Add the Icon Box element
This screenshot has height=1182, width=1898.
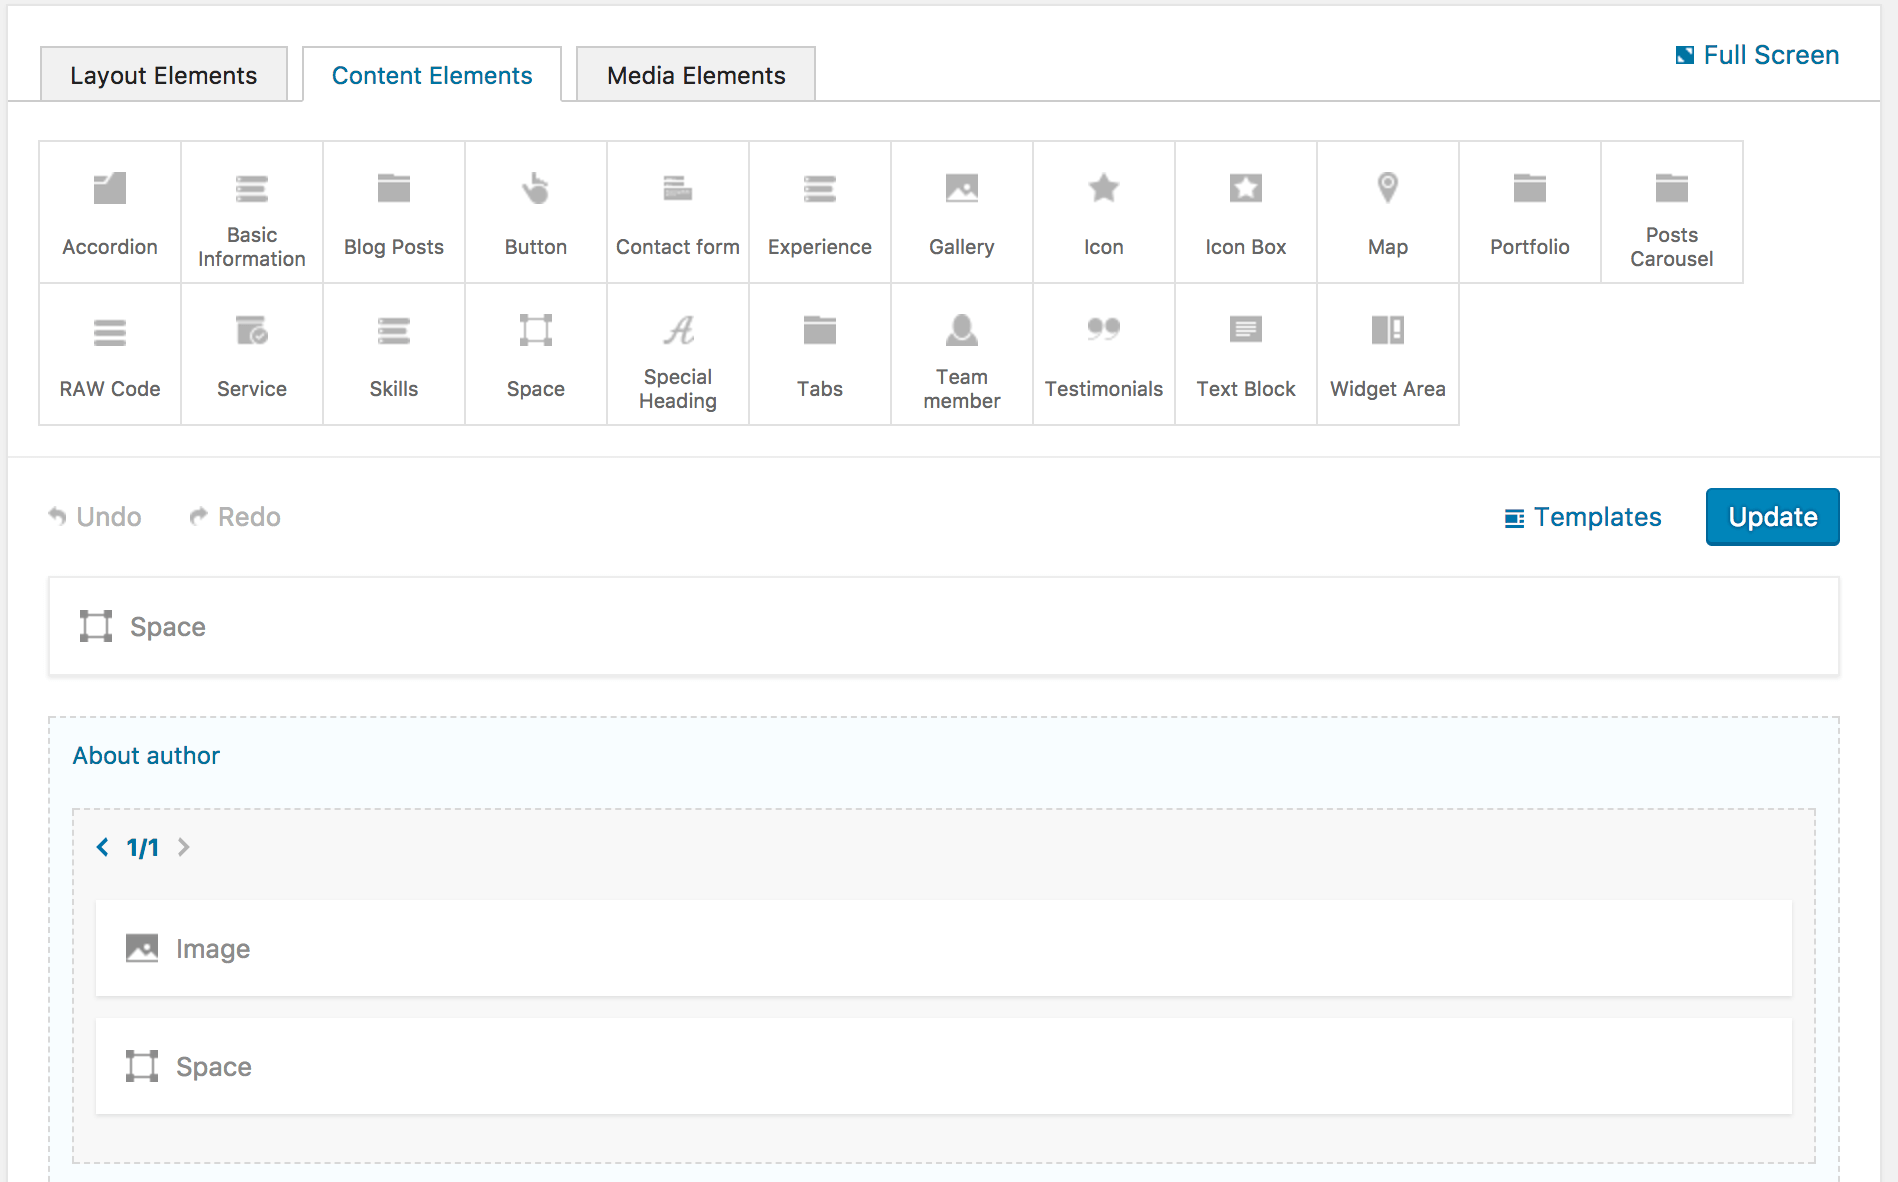click(1245, 212)
